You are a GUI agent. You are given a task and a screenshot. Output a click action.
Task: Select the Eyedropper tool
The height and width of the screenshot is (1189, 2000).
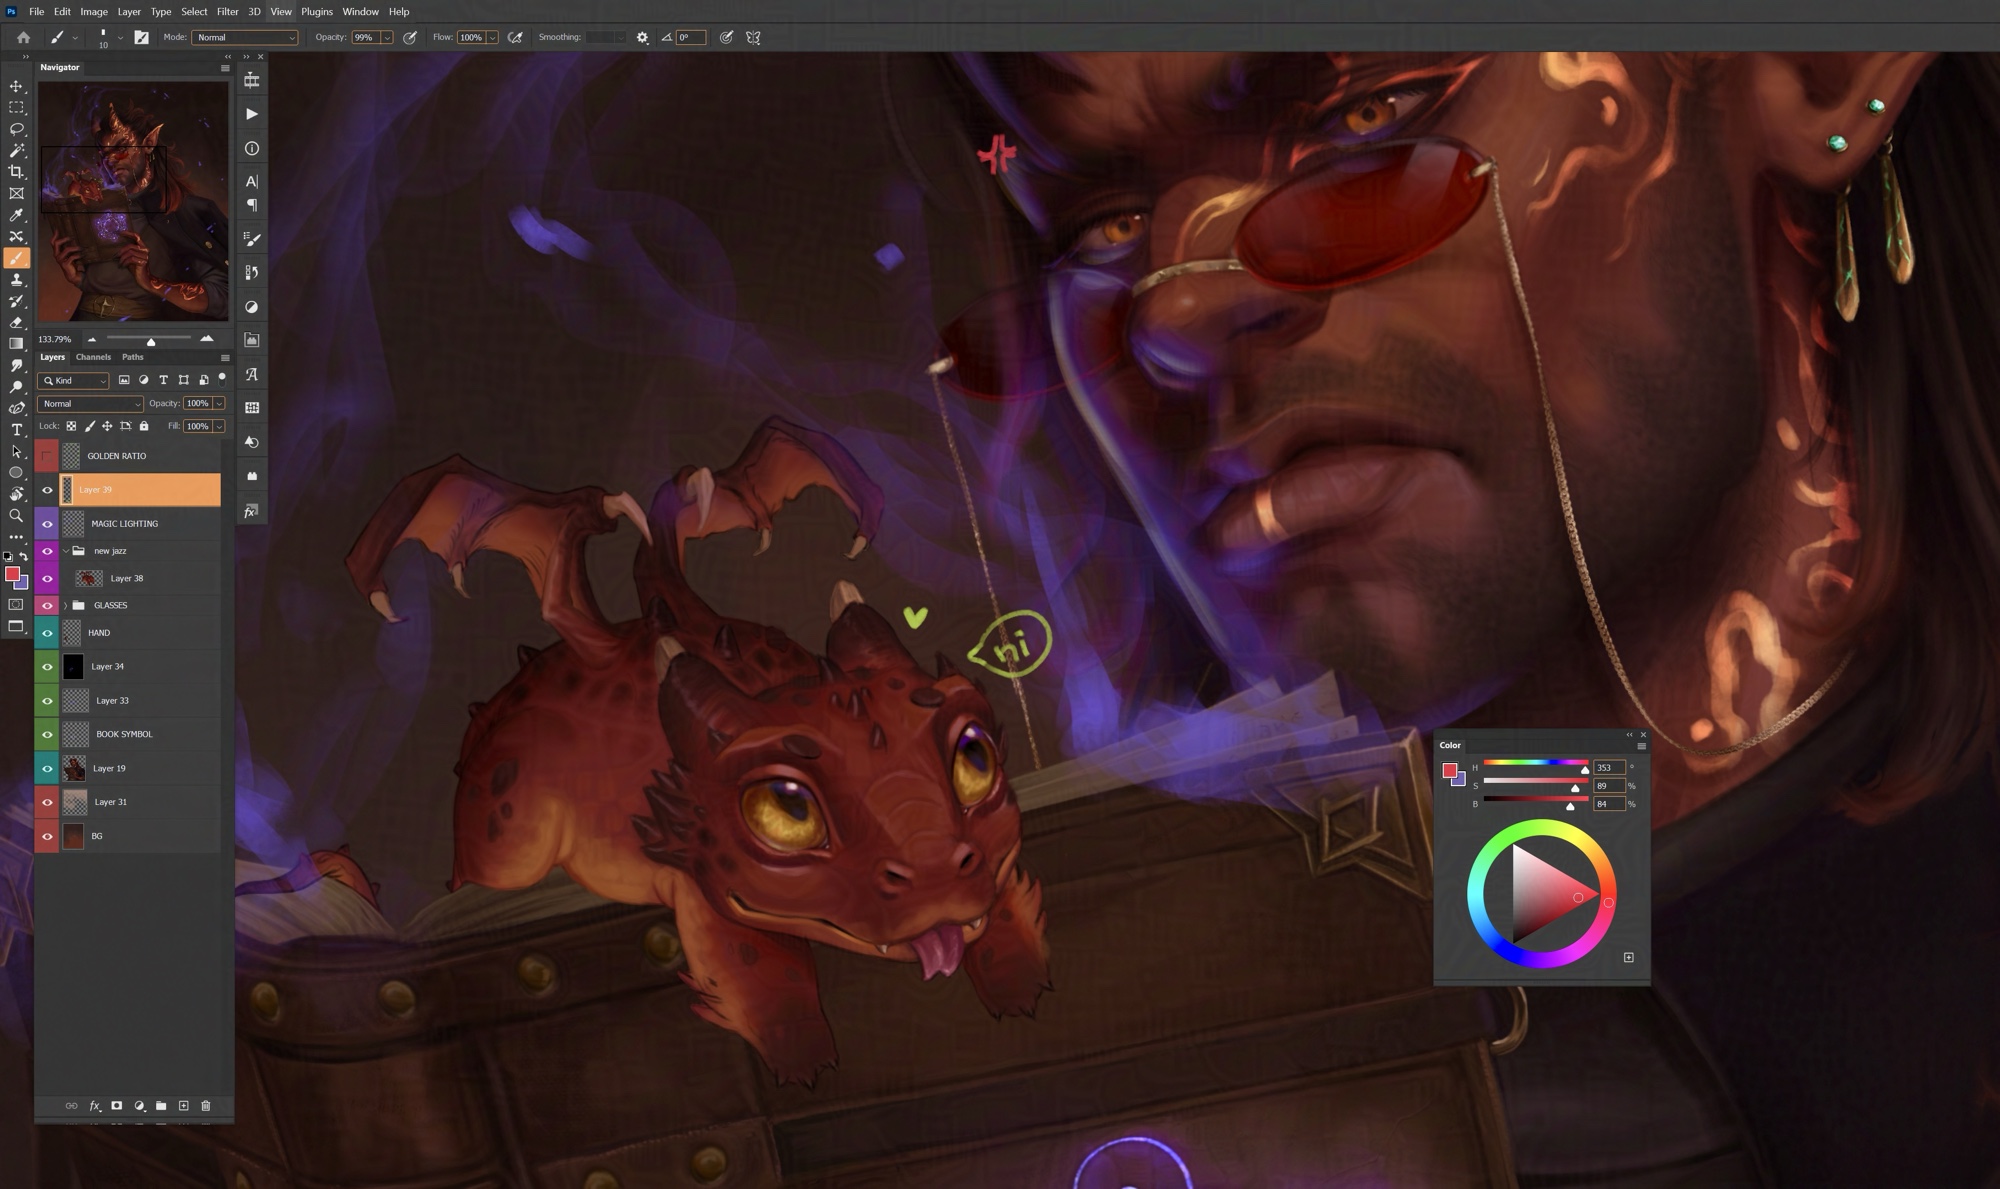click(16, 215)
